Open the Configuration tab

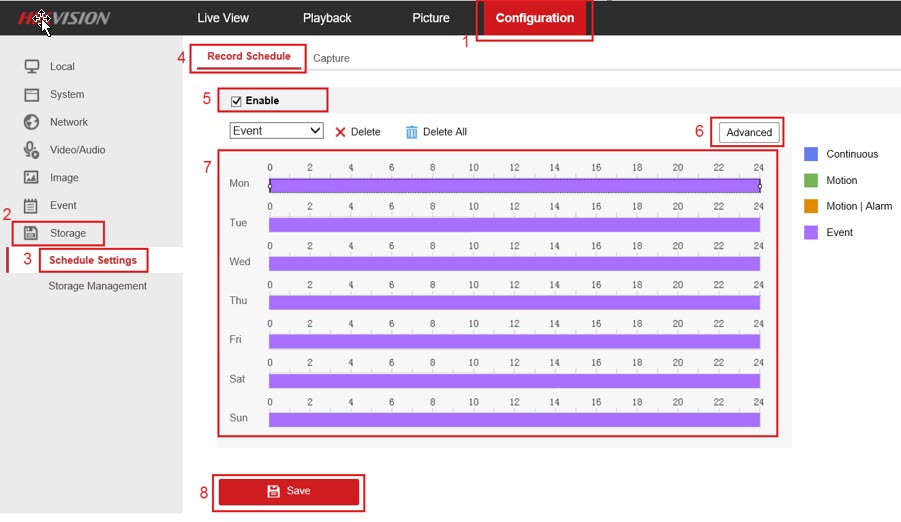tap(534, 18)
